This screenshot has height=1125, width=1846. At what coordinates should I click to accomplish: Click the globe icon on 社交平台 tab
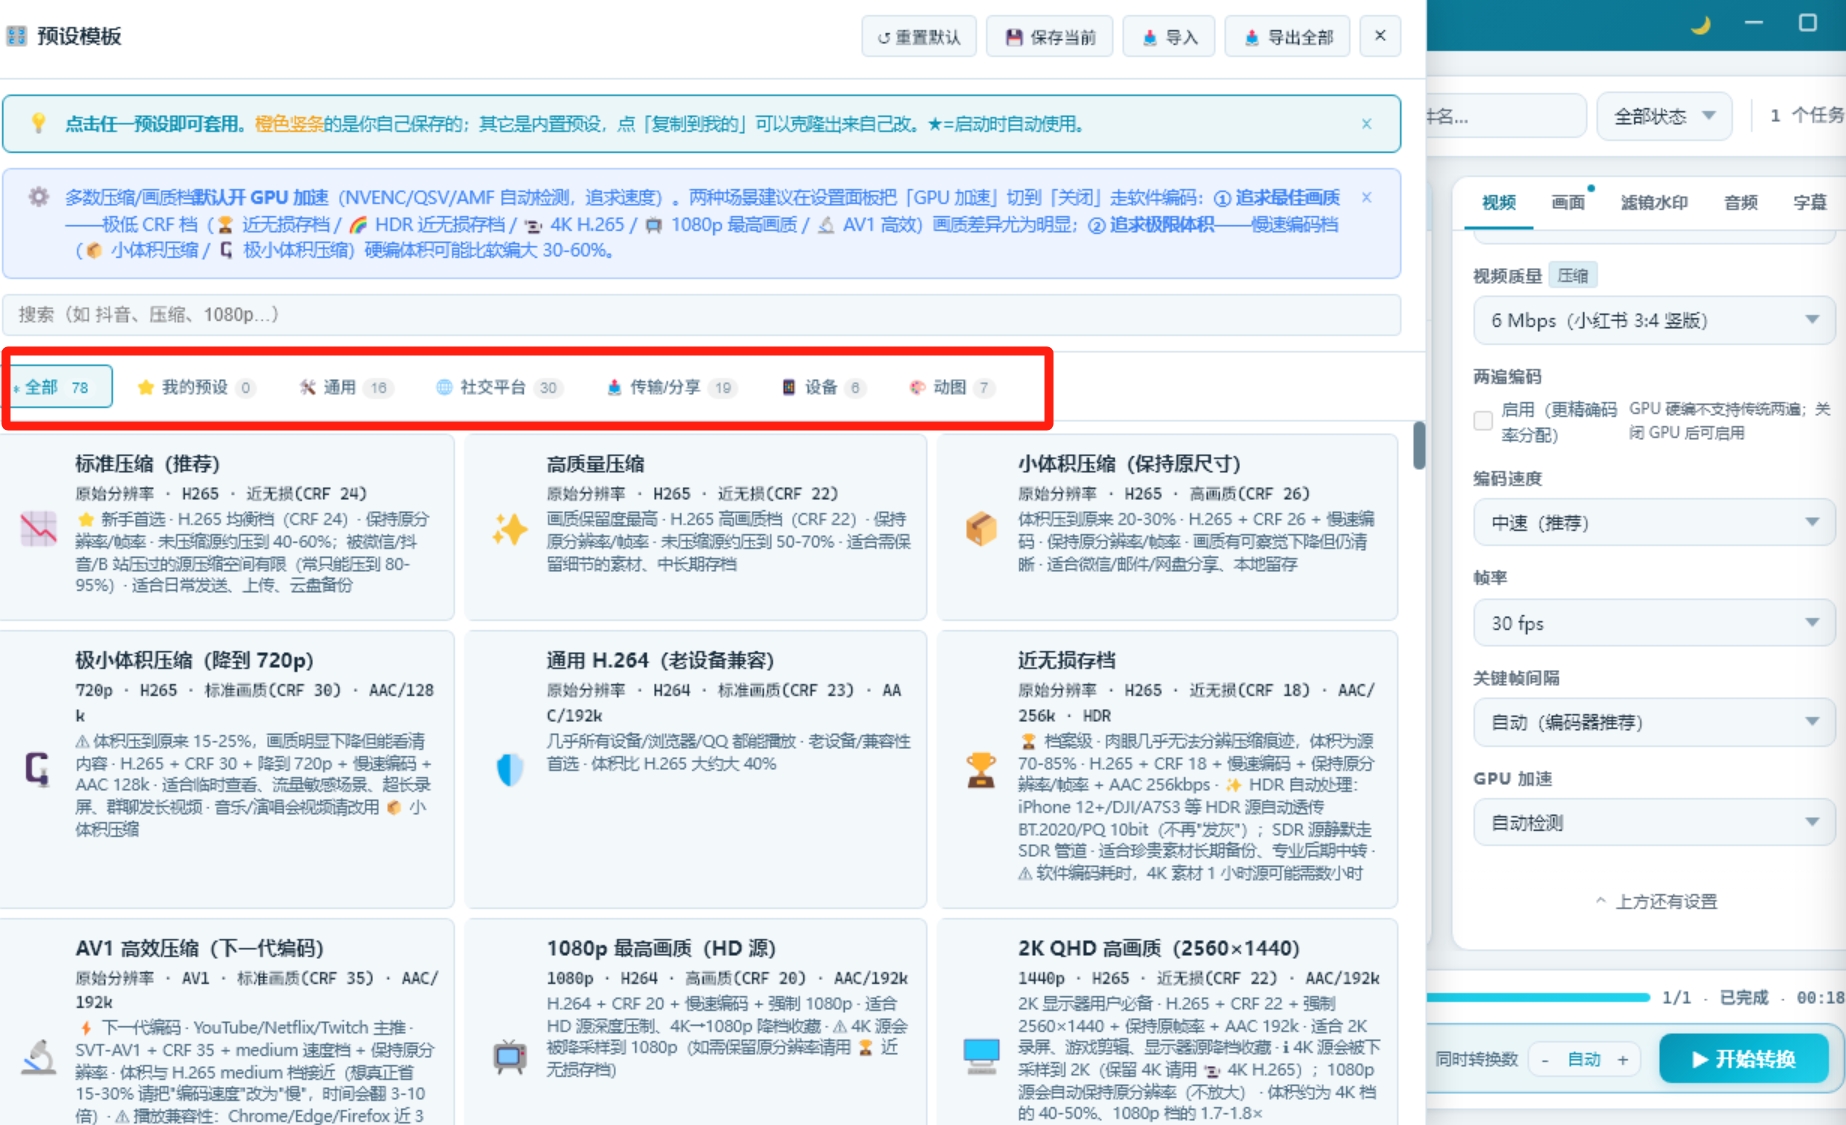click(444, 387)
